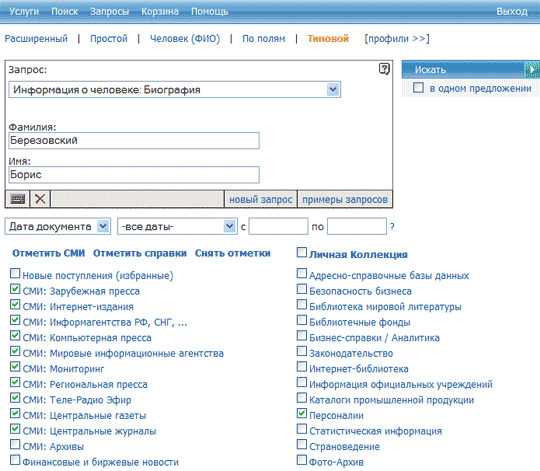Open '-все даты-' dropdown
Viewport: 540px width, 471px height.
point(177,227)
